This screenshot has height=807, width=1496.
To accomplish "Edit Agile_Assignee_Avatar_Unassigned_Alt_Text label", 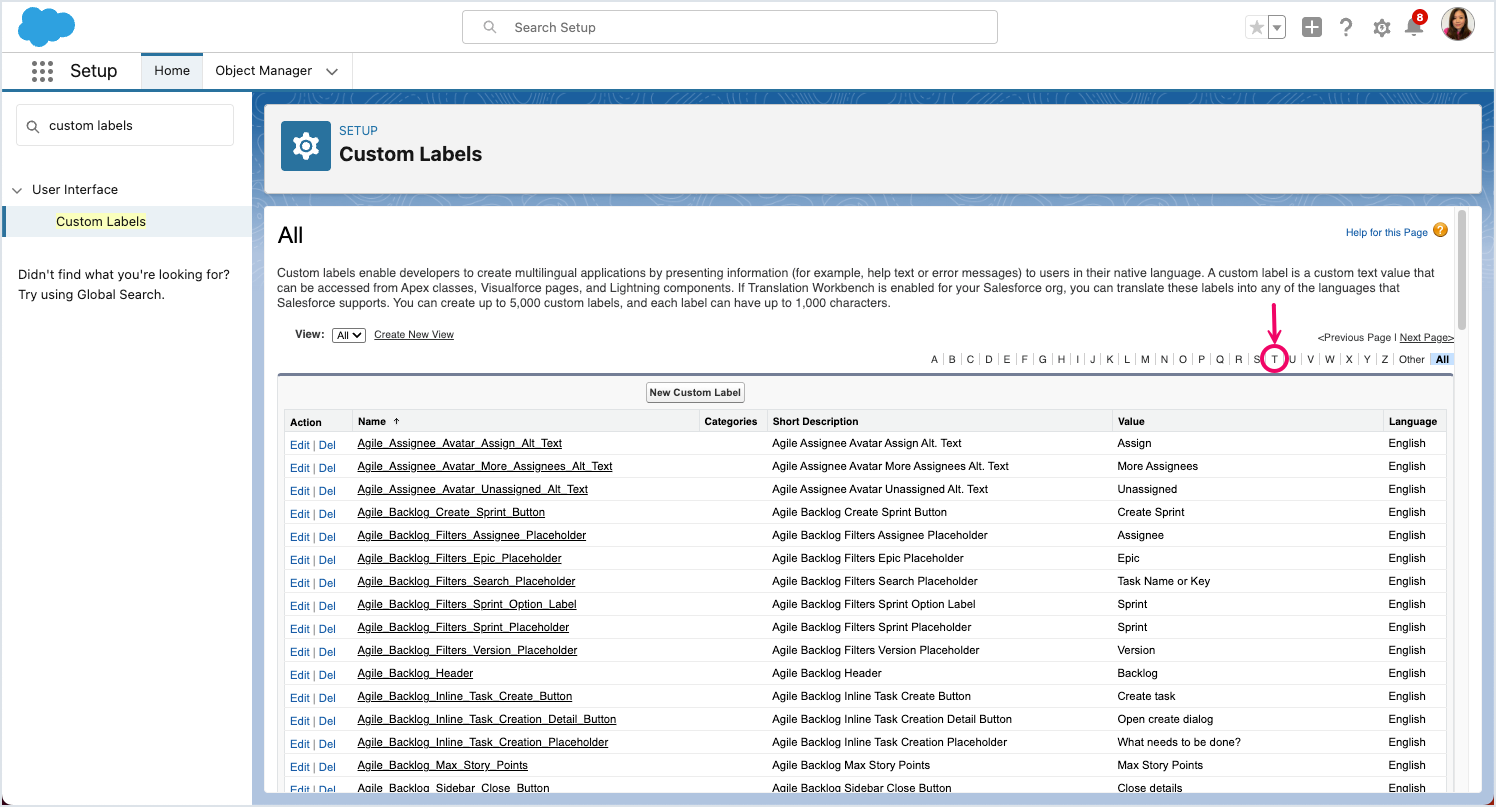I will pyautogui.click(x=300, y=491).
